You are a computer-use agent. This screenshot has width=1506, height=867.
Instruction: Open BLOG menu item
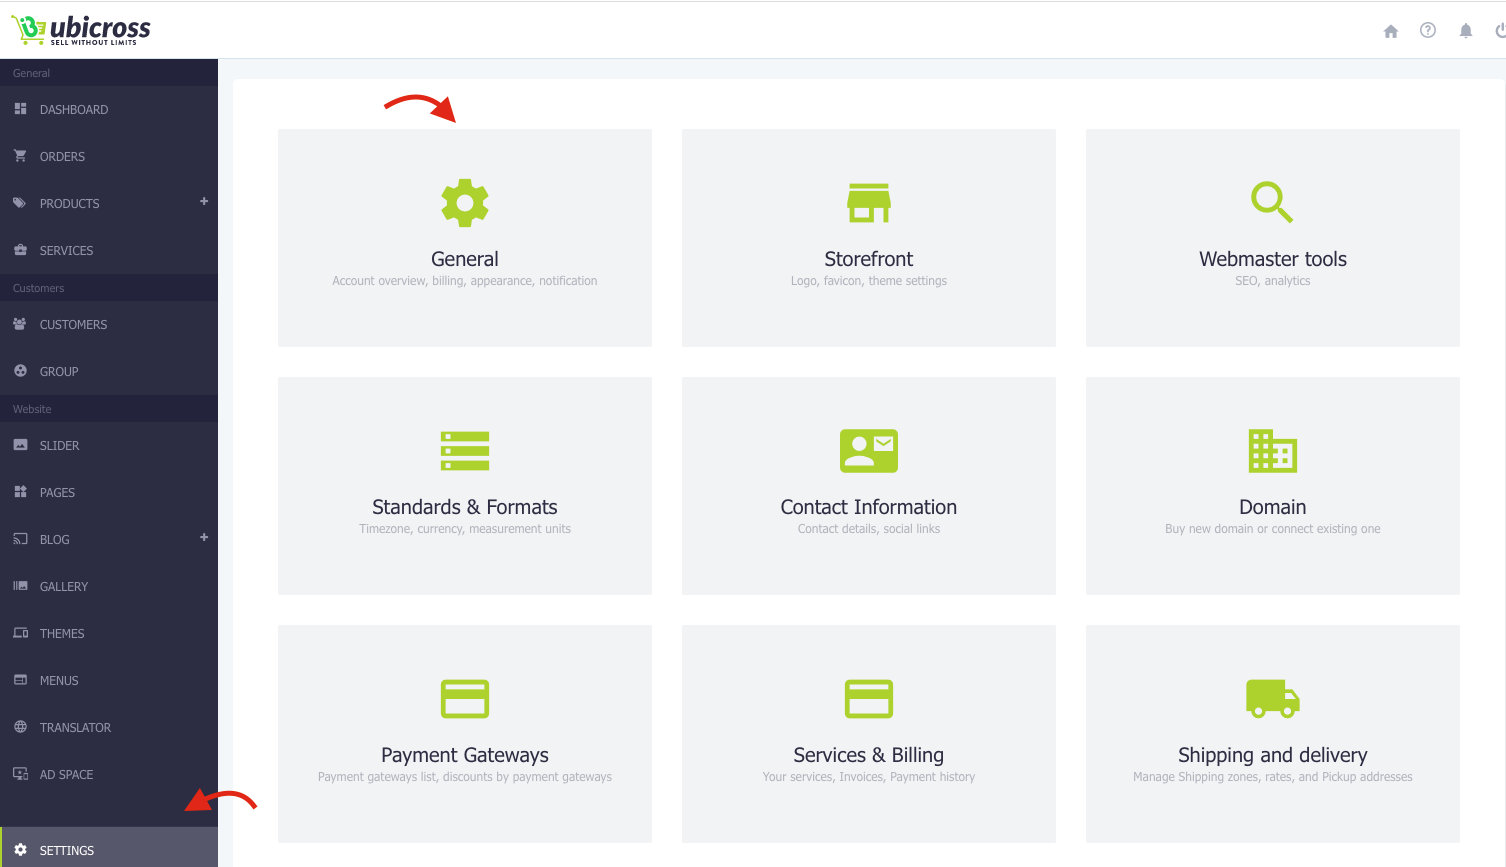(x=55, y=540)
